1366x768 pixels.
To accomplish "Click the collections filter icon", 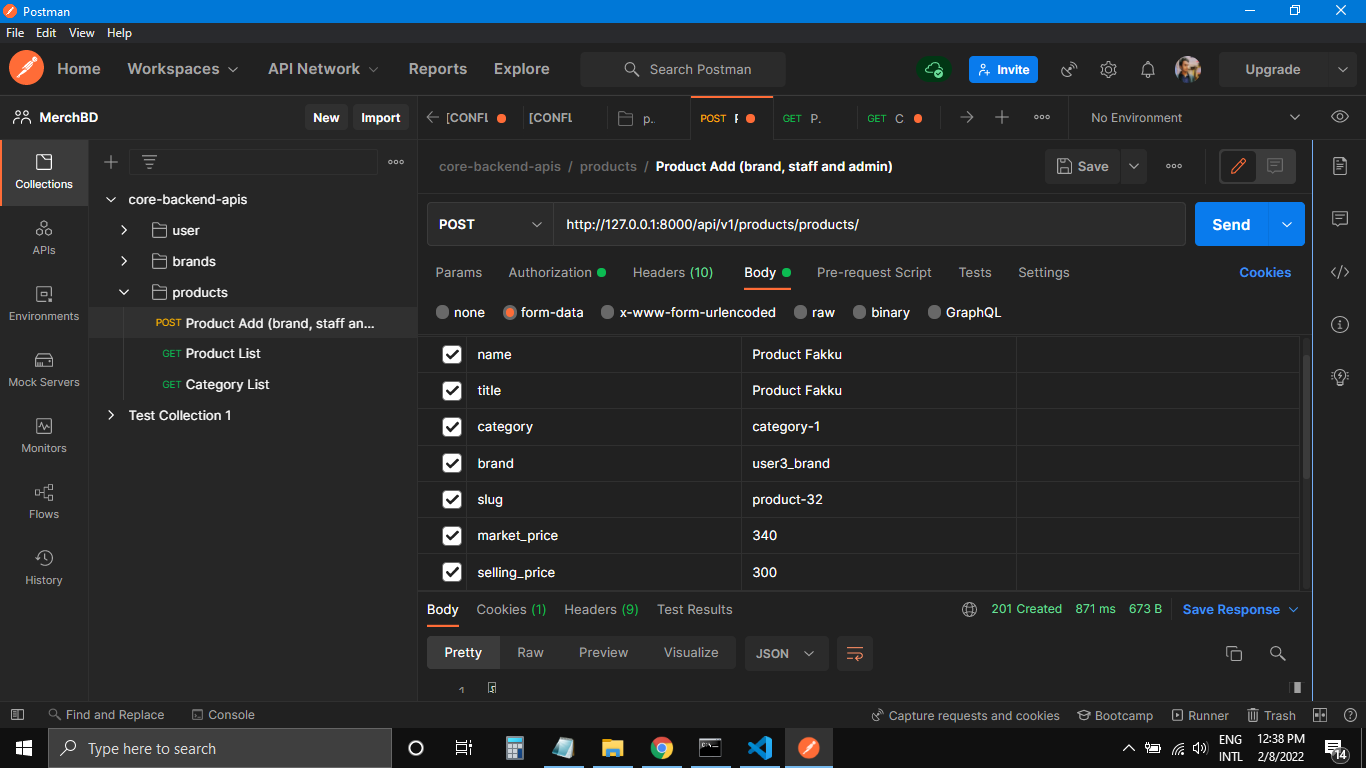I will point(149,162).
